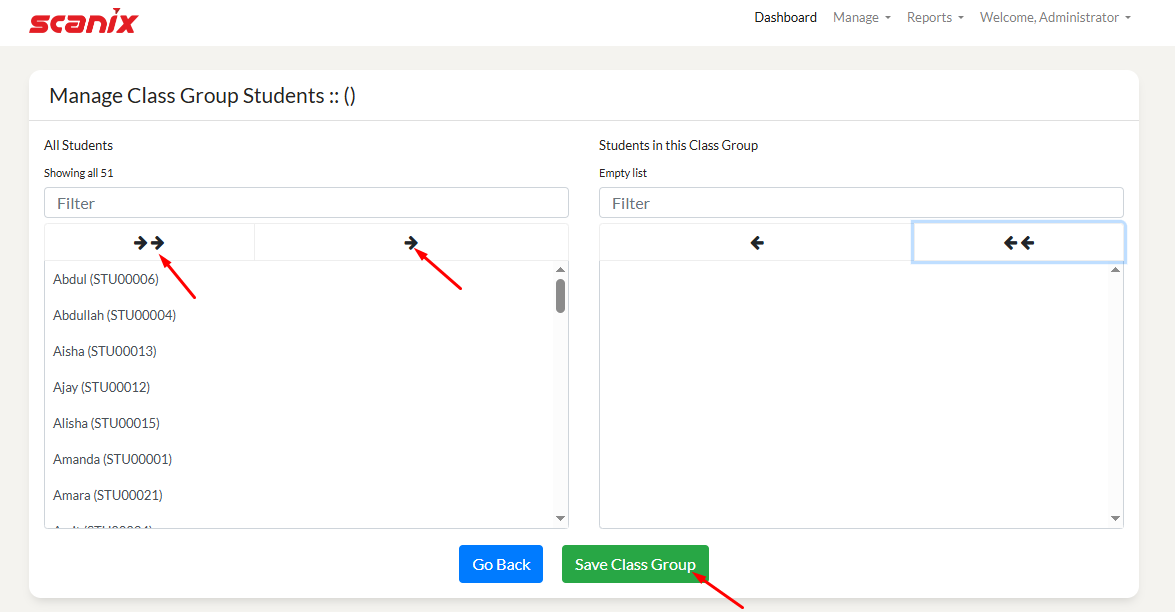
Task: Choose Ajay (STU00012) from the list
Action: [x=101, y=387]
